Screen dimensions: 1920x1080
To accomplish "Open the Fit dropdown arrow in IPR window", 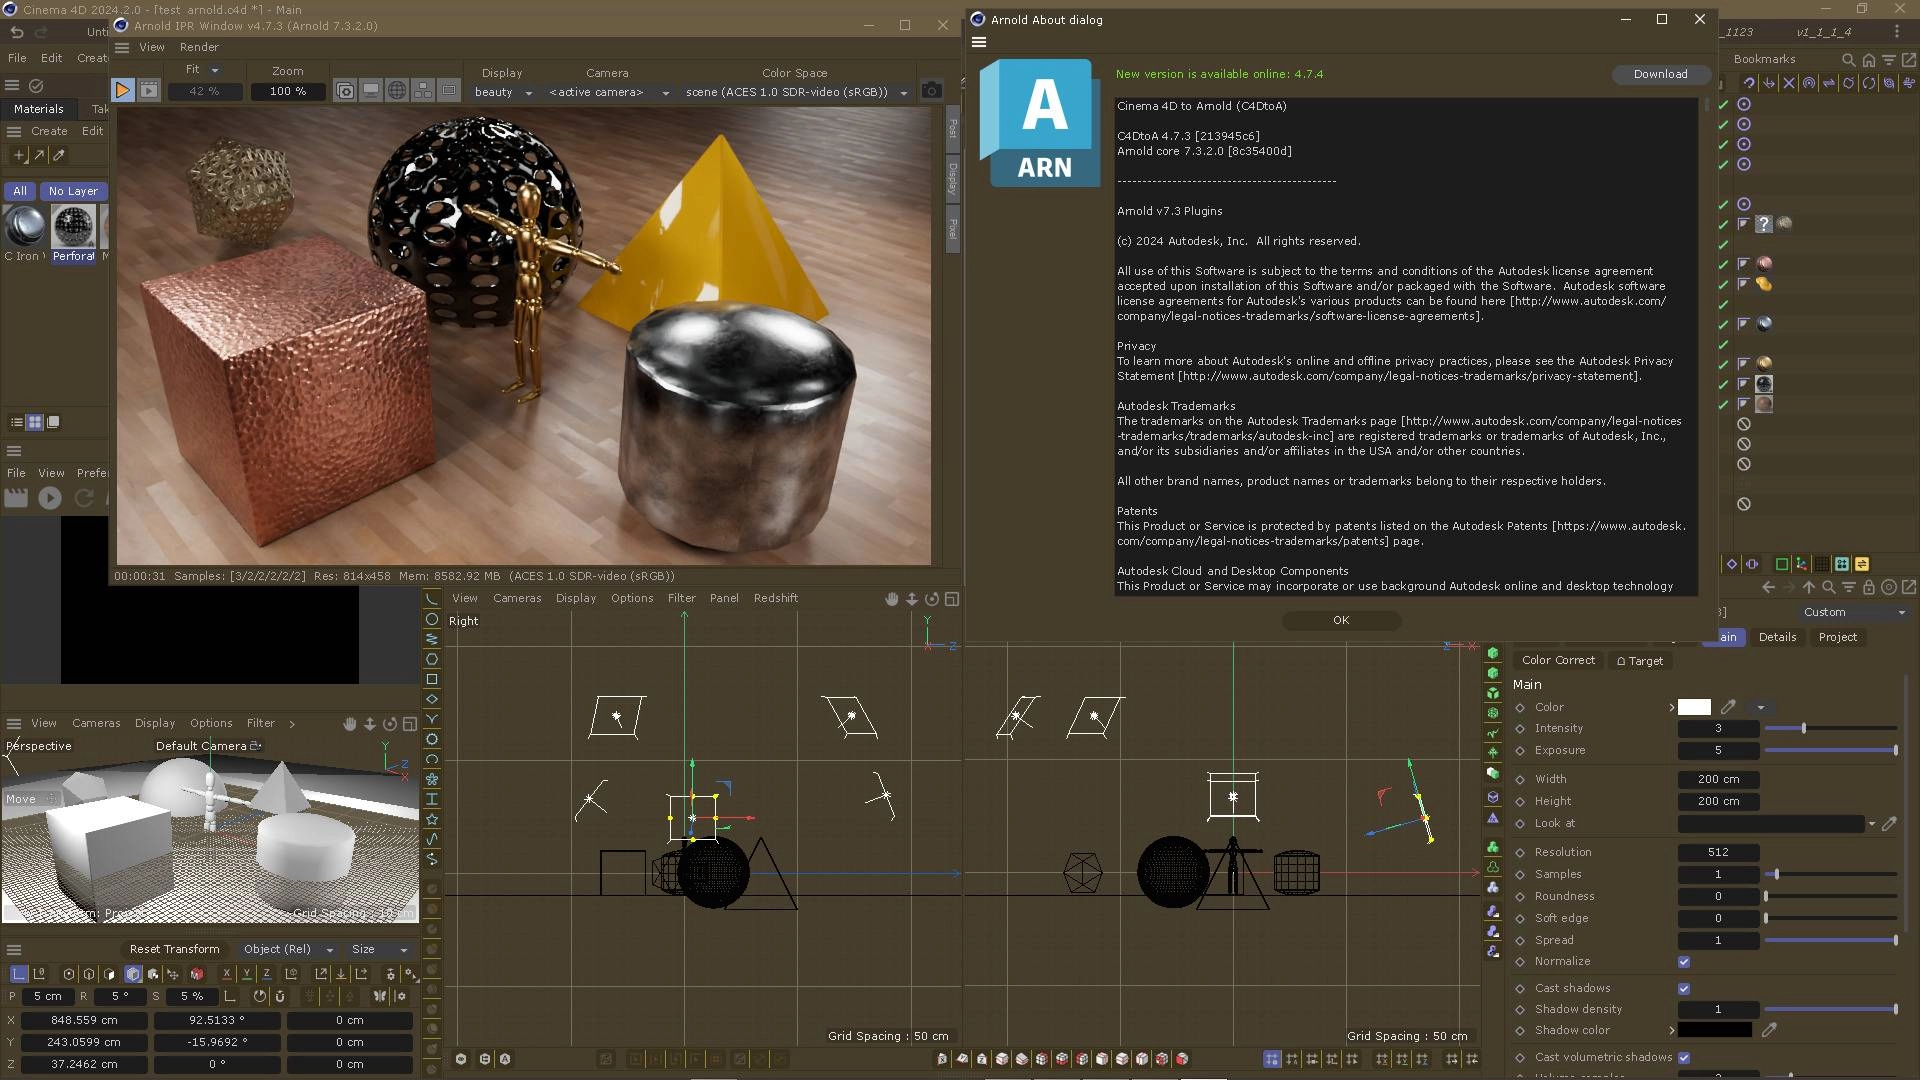I will (x=214, y=70).
